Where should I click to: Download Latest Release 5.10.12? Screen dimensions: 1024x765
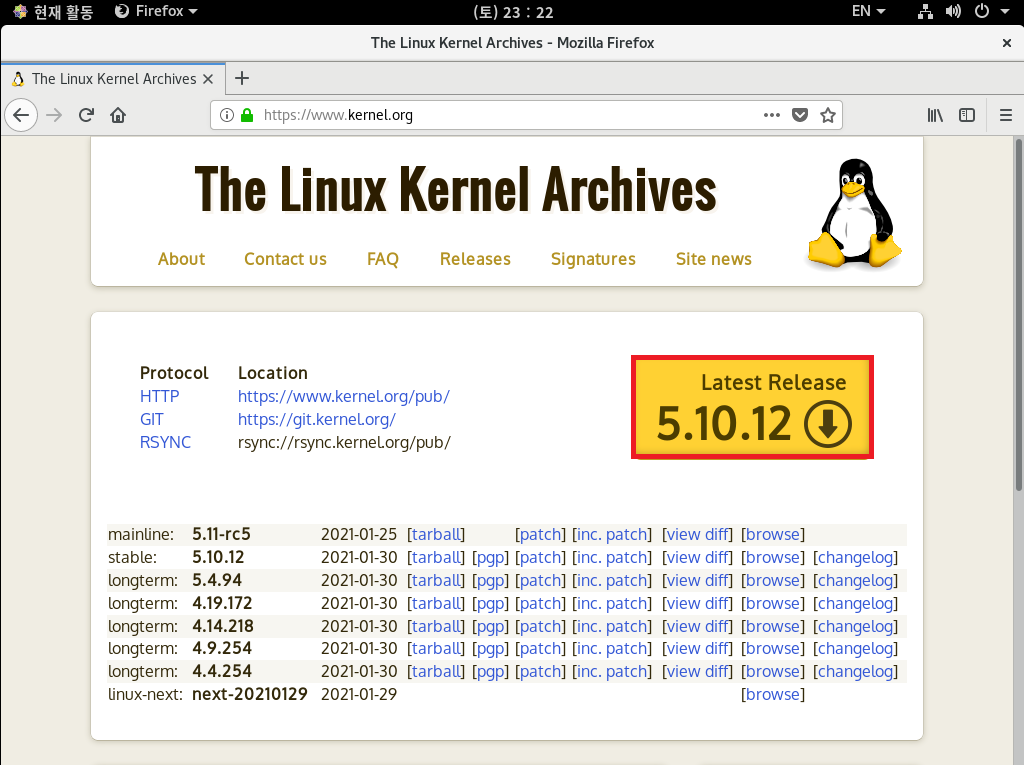(x=752, y=408)
